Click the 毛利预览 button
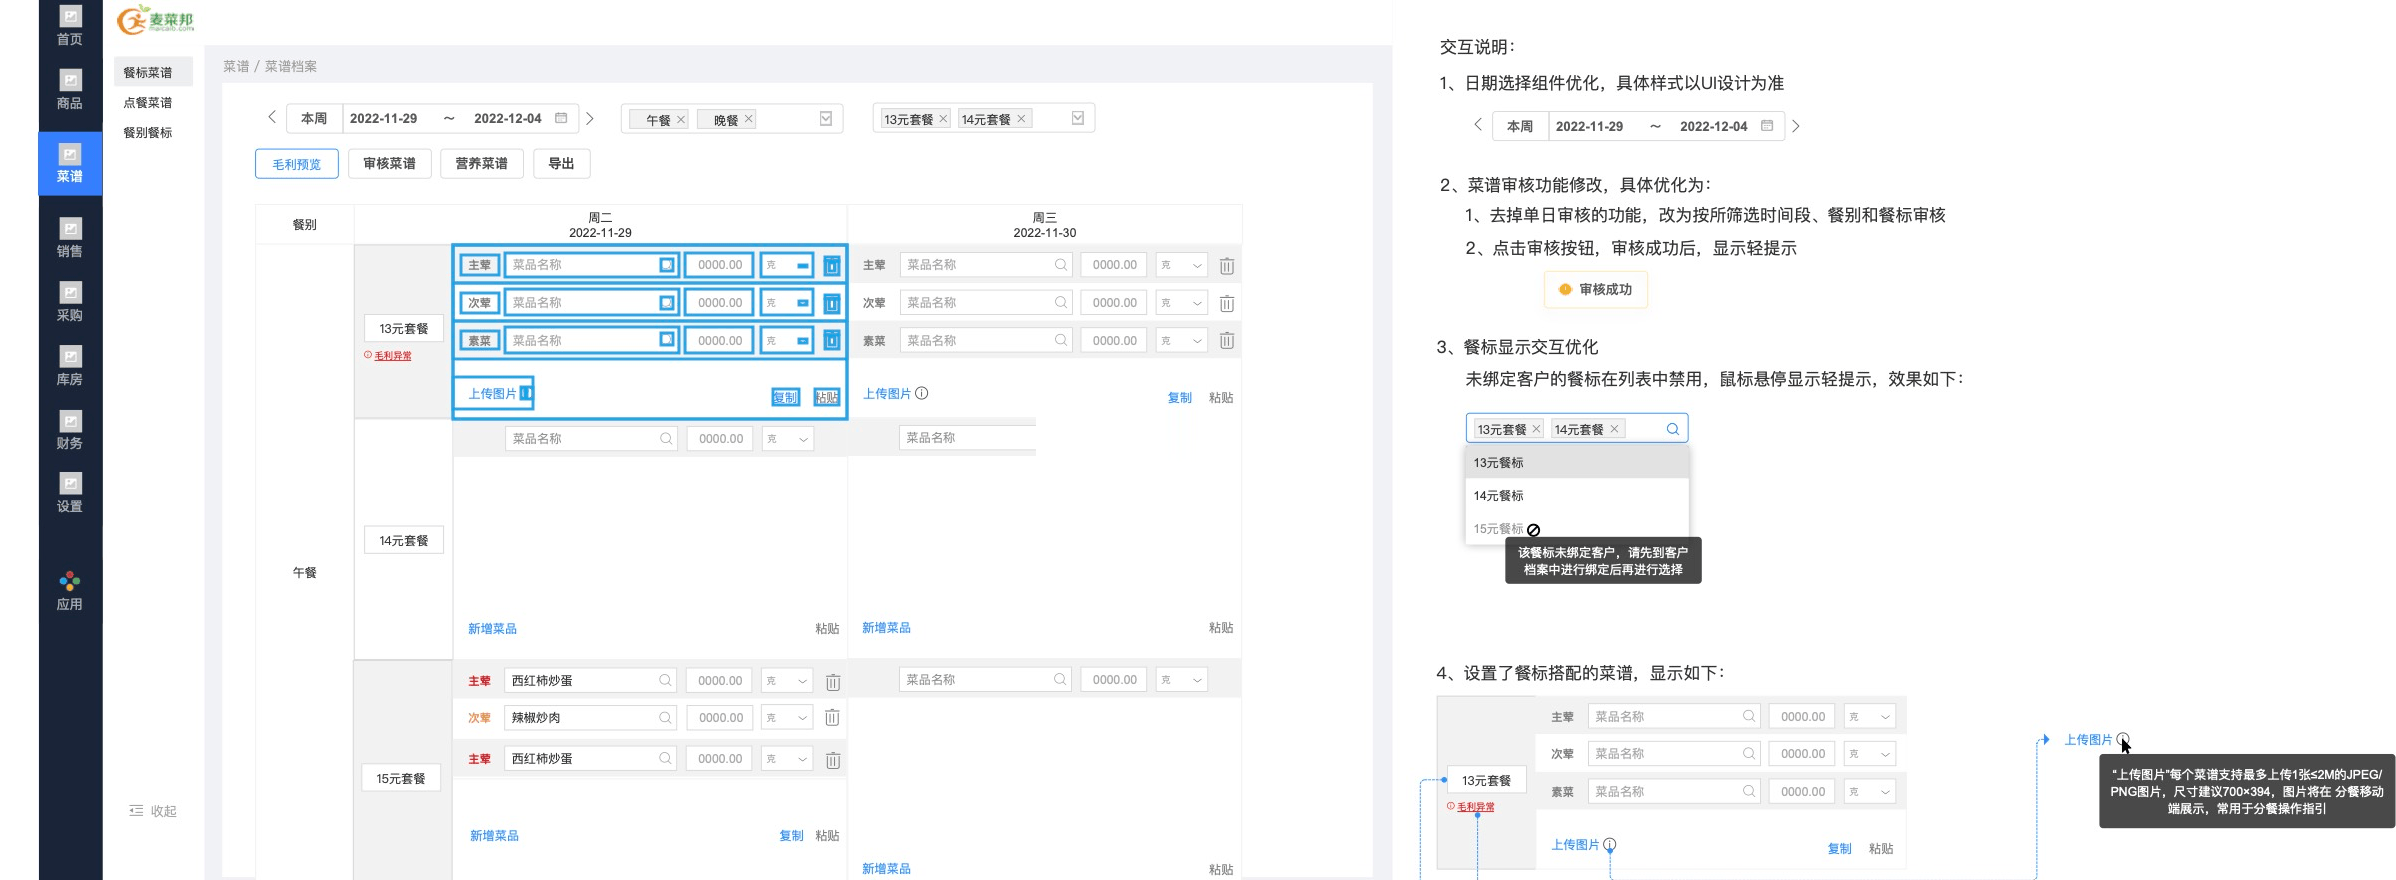 (x=297, y=164)
